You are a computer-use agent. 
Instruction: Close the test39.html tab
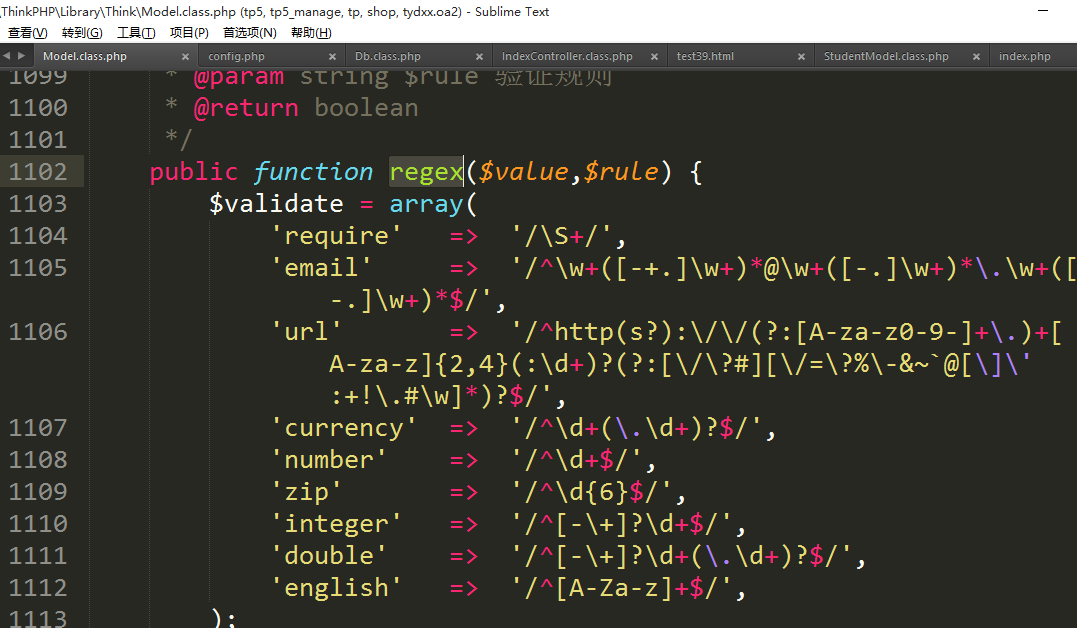pyautogui.click(x=801, y=57)
